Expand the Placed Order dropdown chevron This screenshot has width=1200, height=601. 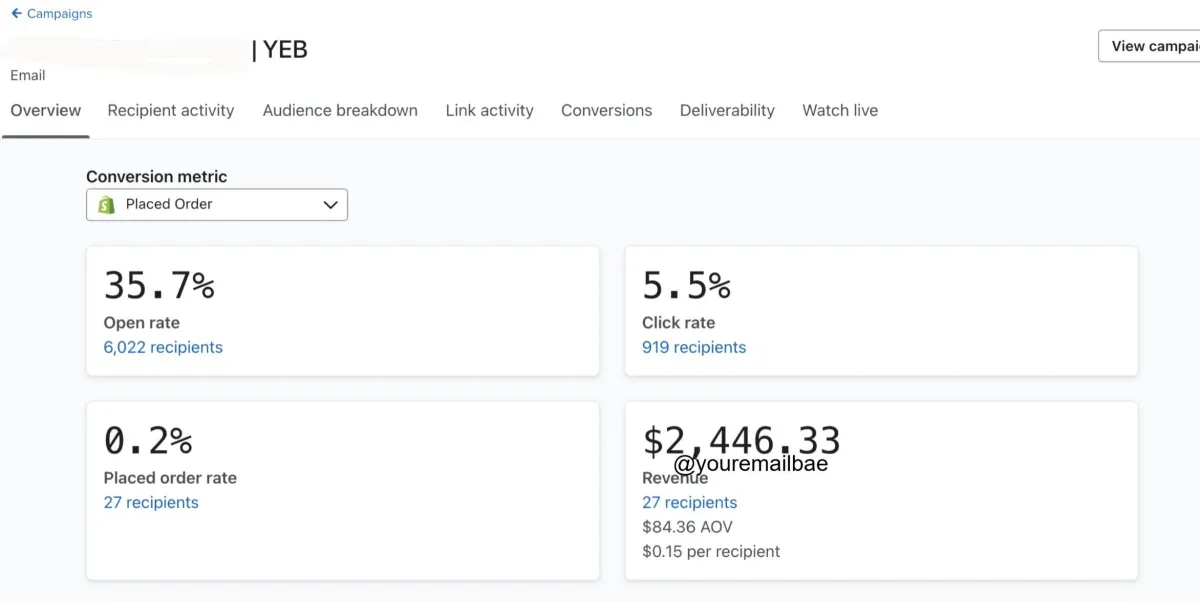pyautogui.click(x=331, y=205)
